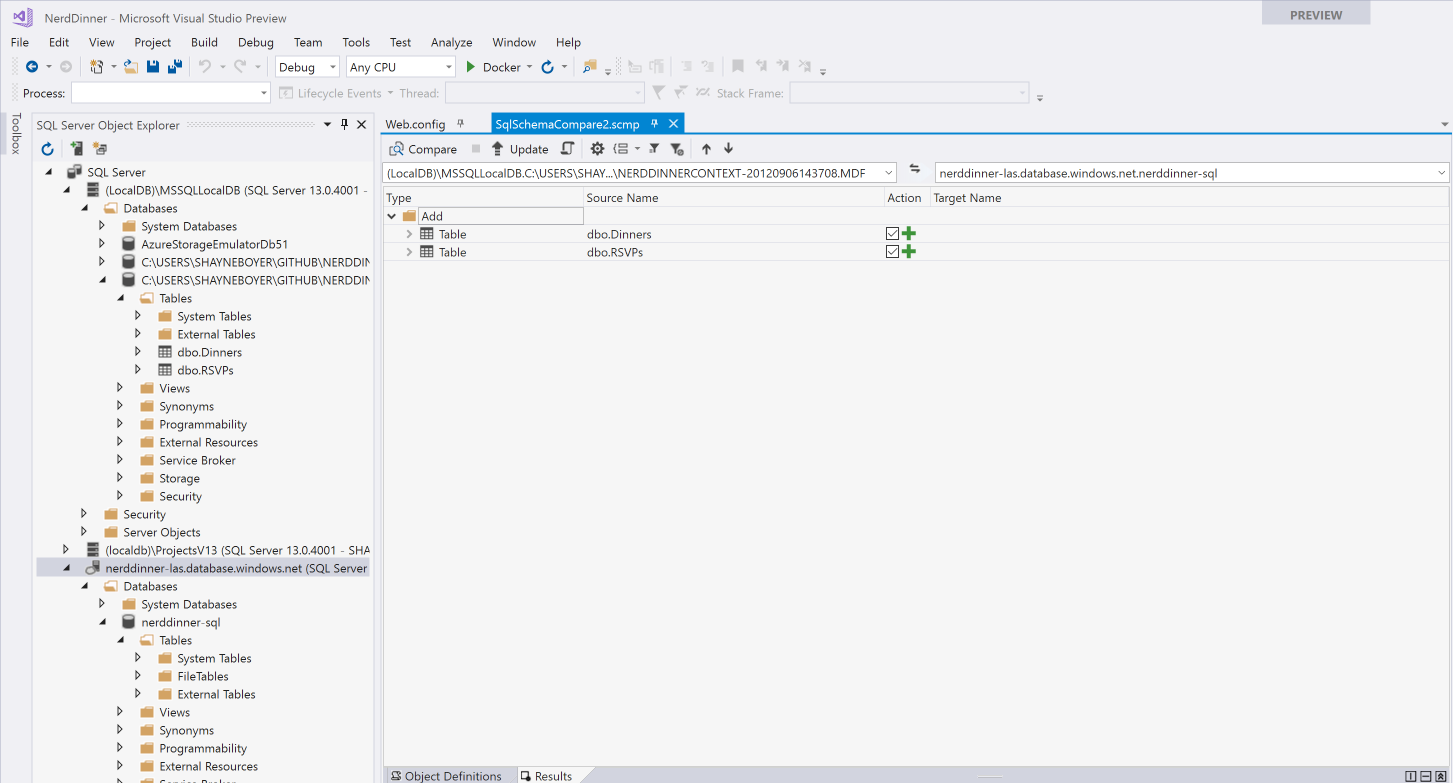Click the Save All icon
The width and height of the screenshot is (1453, 783).
tap(175, 67)
